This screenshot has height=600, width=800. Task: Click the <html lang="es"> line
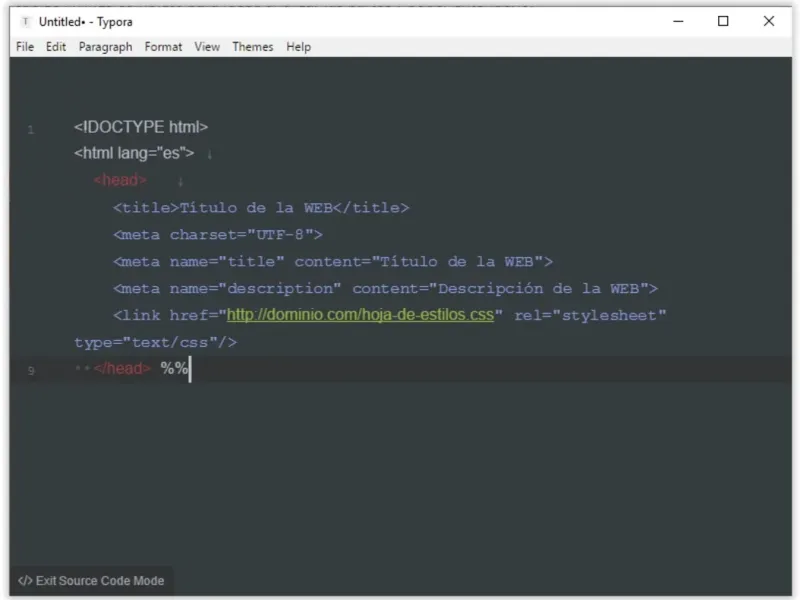(134, 153)
